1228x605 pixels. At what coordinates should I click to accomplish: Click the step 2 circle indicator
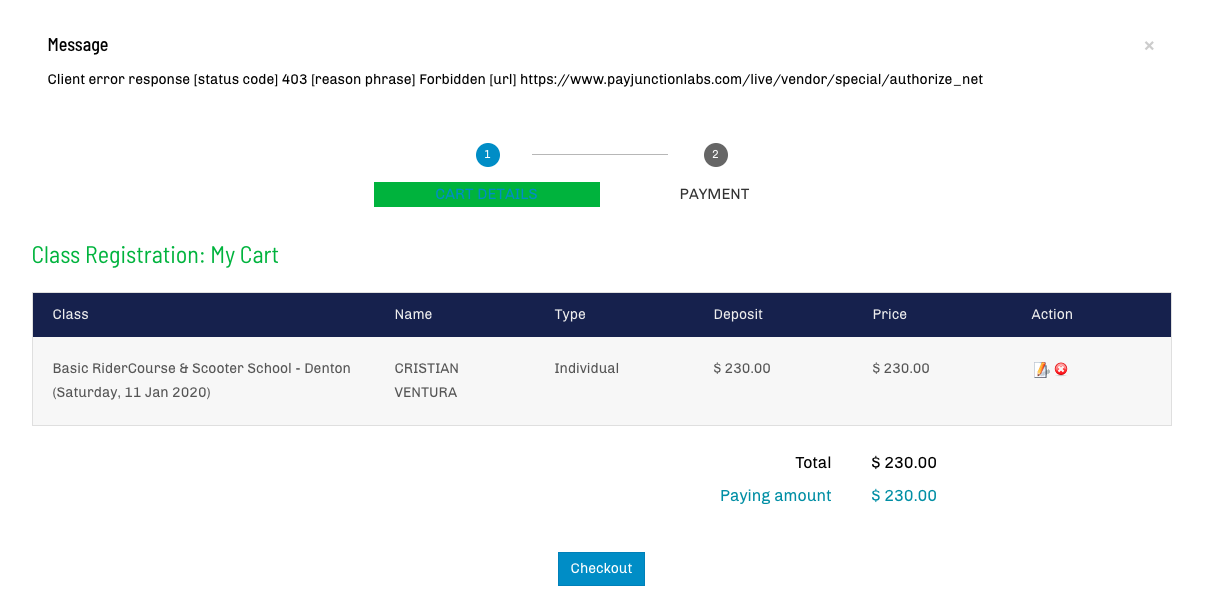(x=715, y=155)
